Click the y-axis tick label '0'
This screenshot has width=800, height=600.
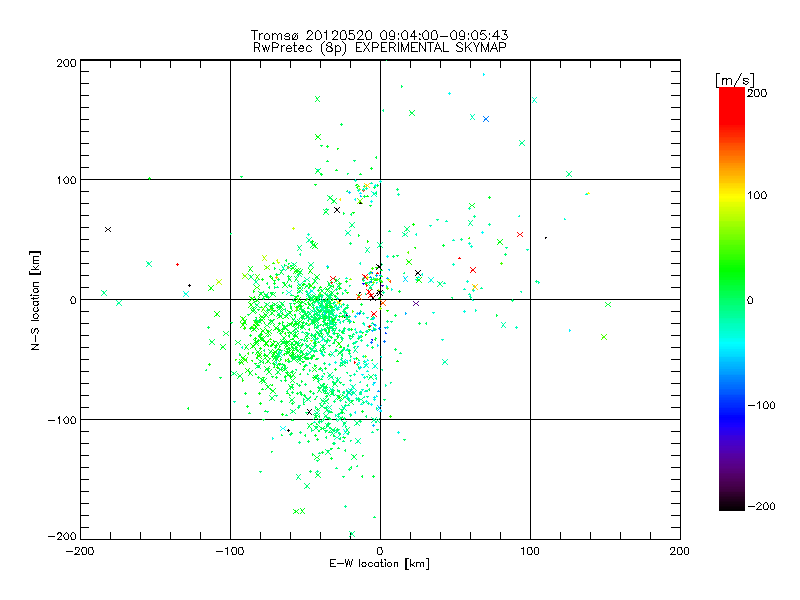point(73,300)
